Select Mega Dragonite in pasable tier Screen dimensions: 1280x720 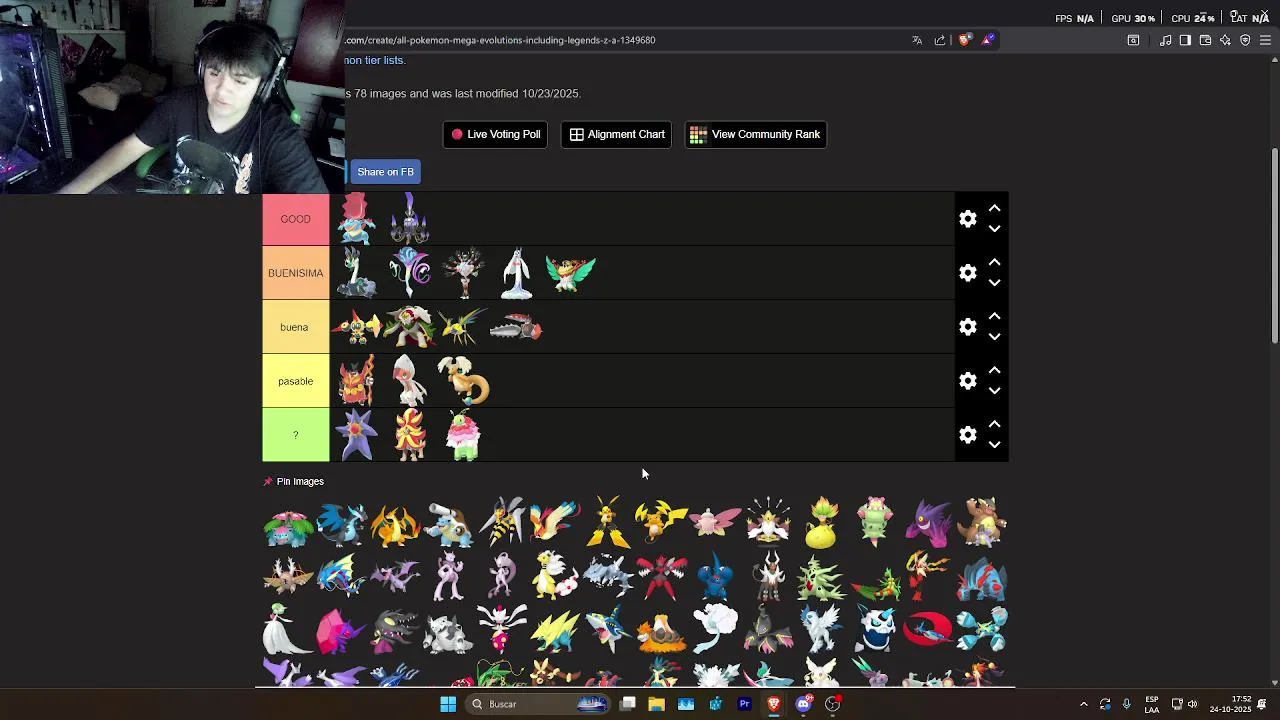tap(464, 381)
